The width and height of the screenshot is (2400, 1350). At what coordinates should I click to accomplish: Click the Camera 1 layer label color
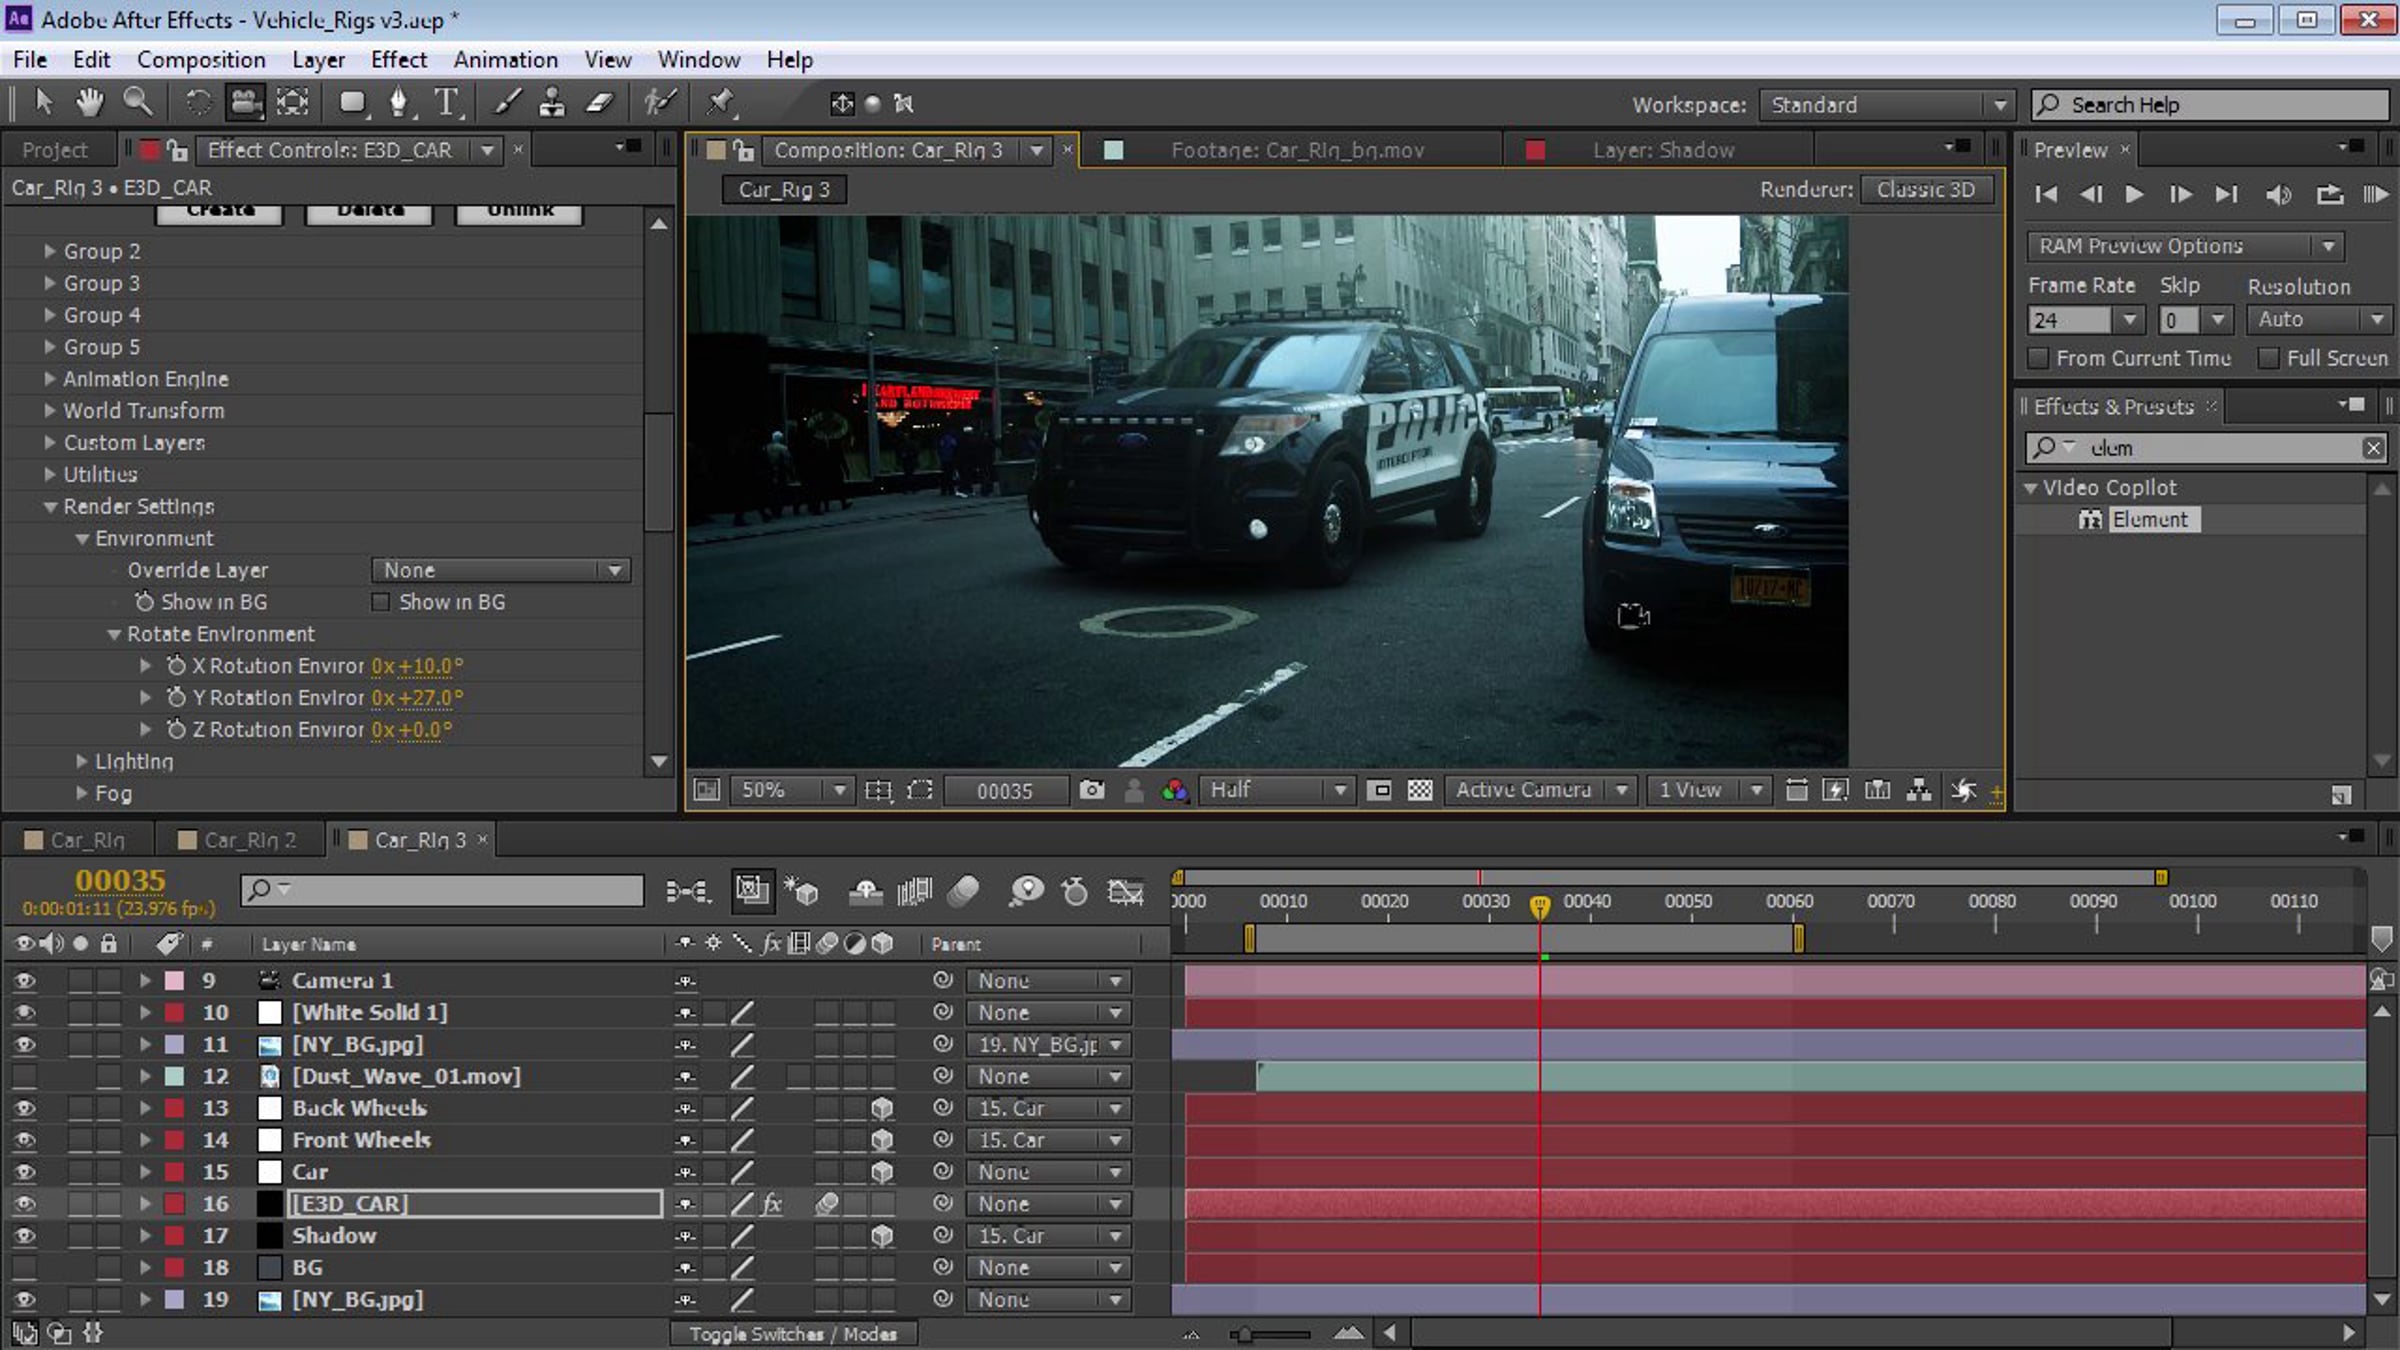point(174,980)
